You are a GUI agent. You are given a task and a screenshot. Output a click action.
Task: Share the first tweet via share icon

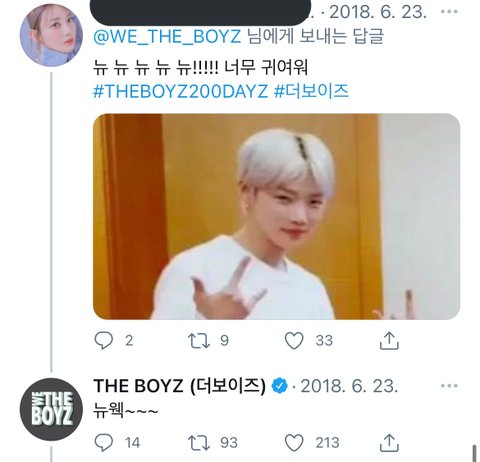pyautogui.click(x=389, y=341)
